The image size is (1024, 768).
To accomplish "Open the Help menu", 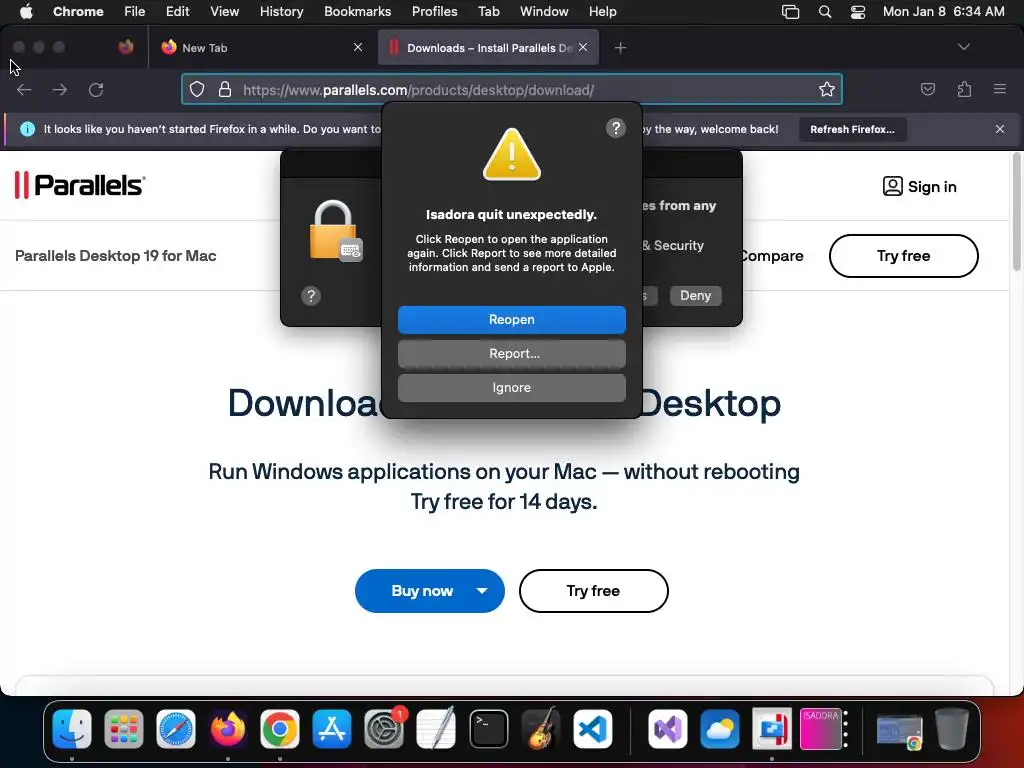I will click(x=602, y=12).
